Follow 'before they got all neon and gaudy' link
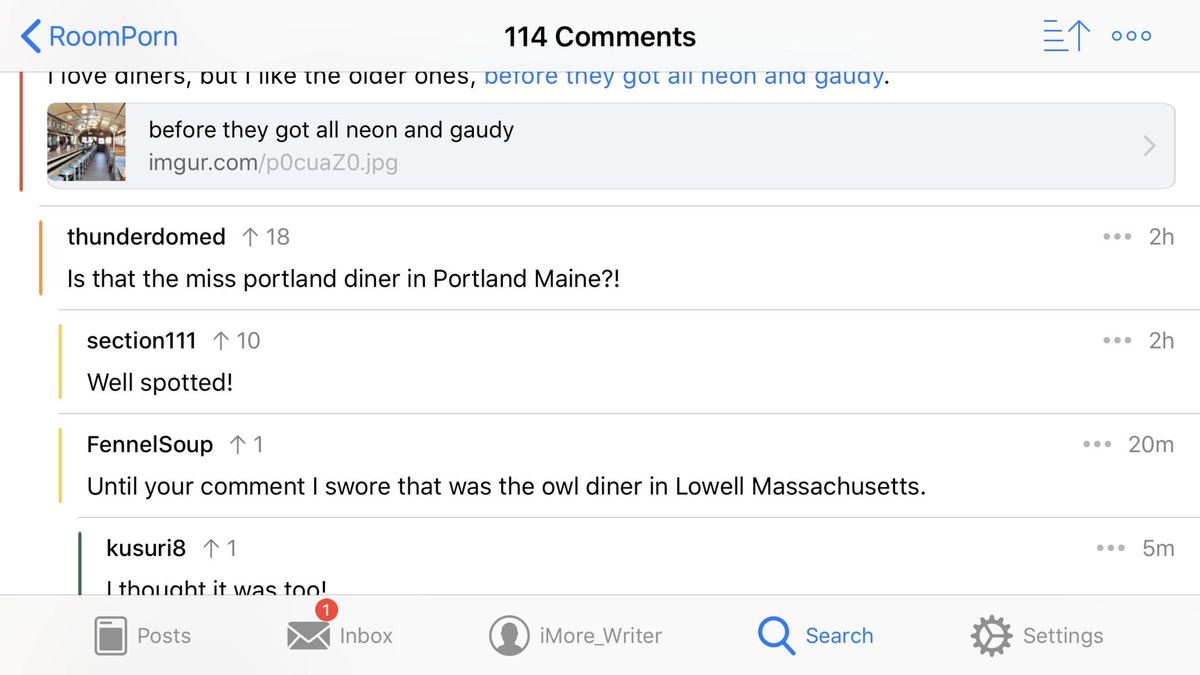1200x675 pixels. tap(684, 76)
